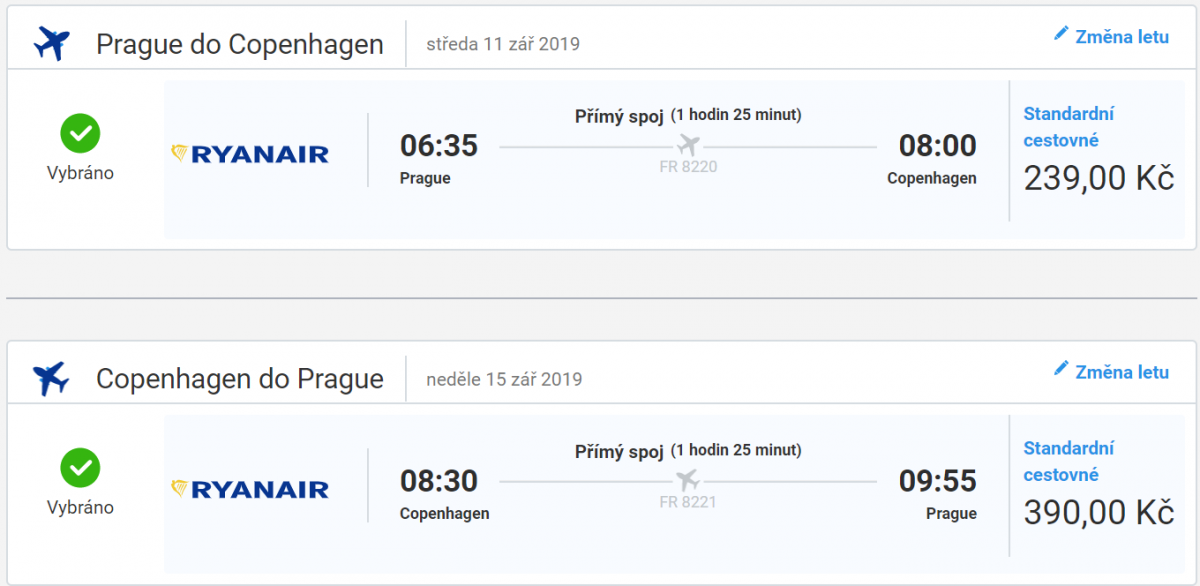Image resolution: width=1200 pixels, height=586 pixels.
Task: Open Změna letu for Copenhagen to Prague
Action: point(1121,372)
